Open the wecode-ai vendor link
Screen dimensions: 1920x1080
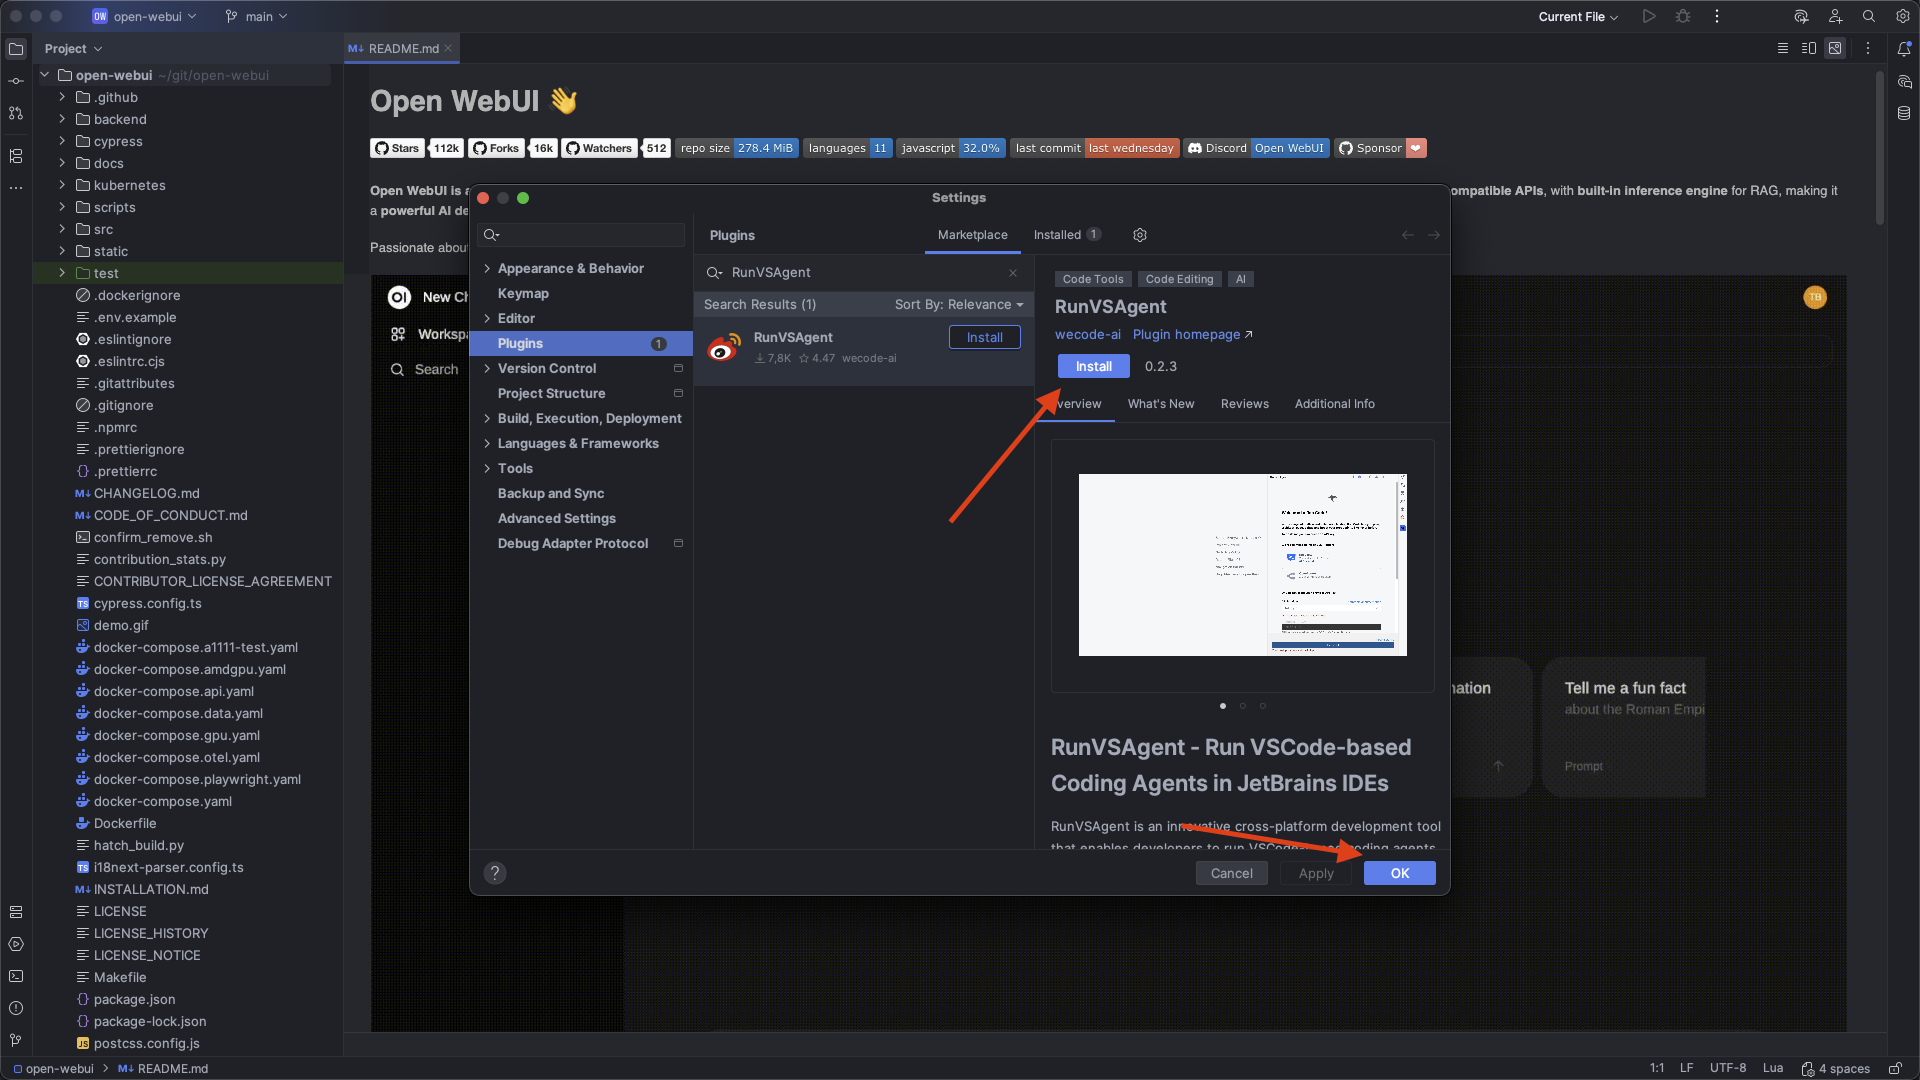(1088, 335)
